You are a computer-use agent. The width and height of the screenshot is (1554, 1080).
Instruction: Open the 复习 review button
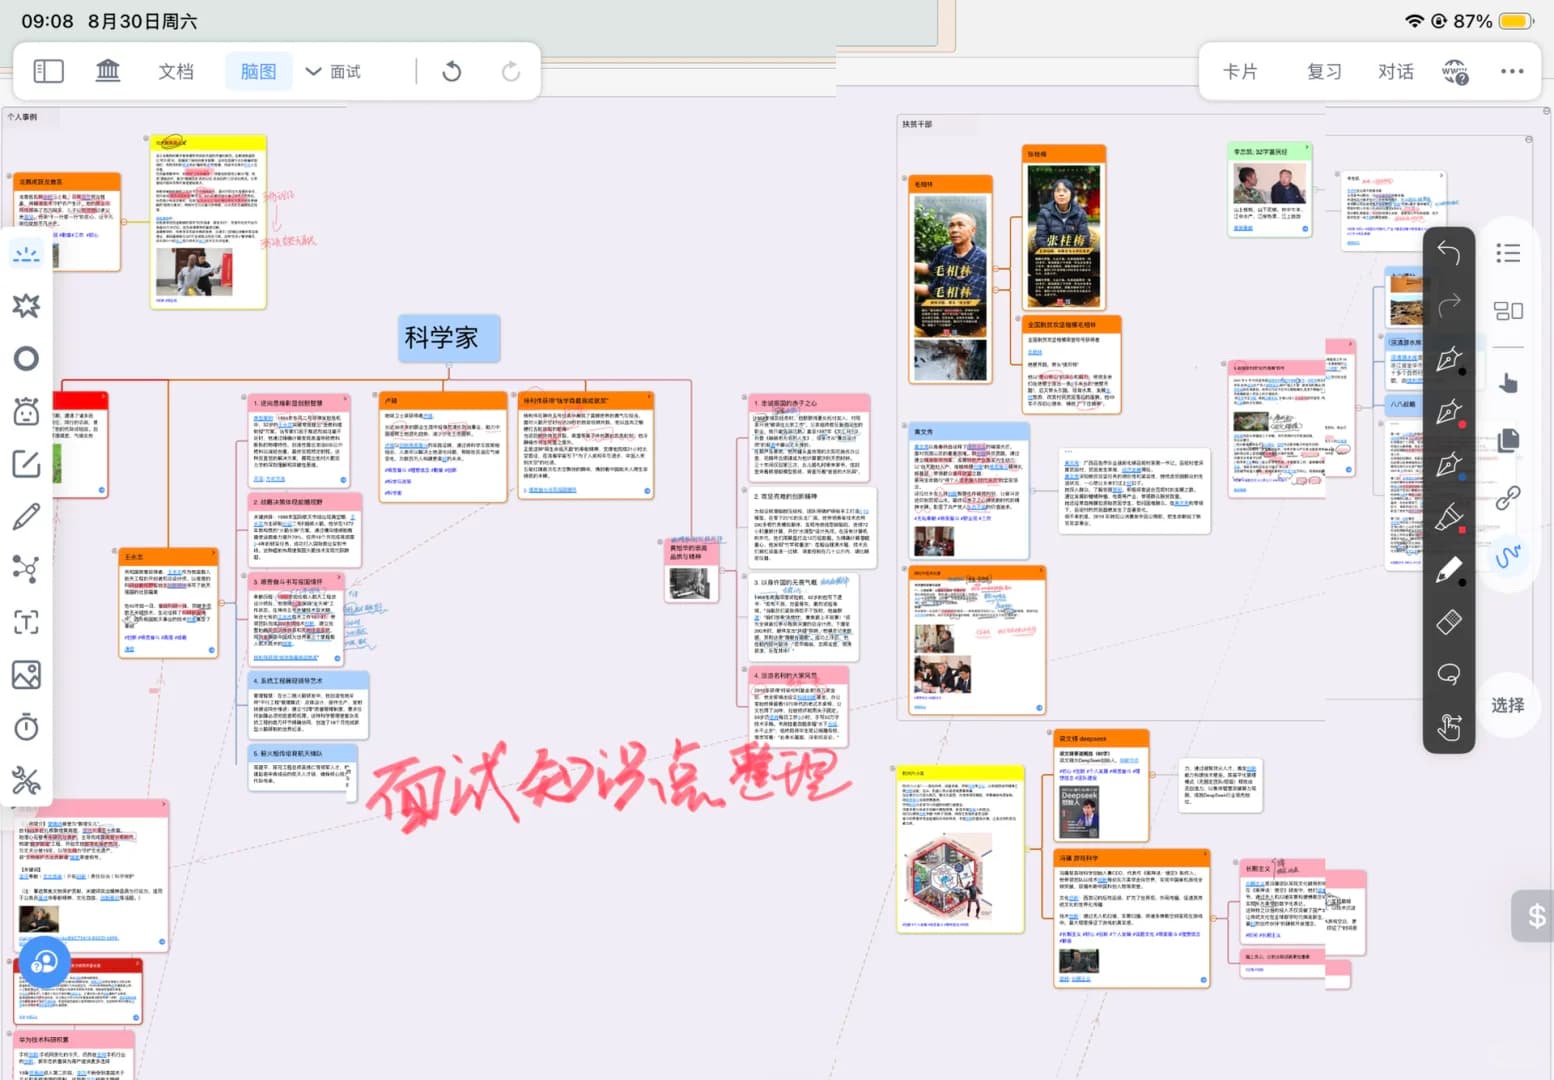click(1324, 71)
